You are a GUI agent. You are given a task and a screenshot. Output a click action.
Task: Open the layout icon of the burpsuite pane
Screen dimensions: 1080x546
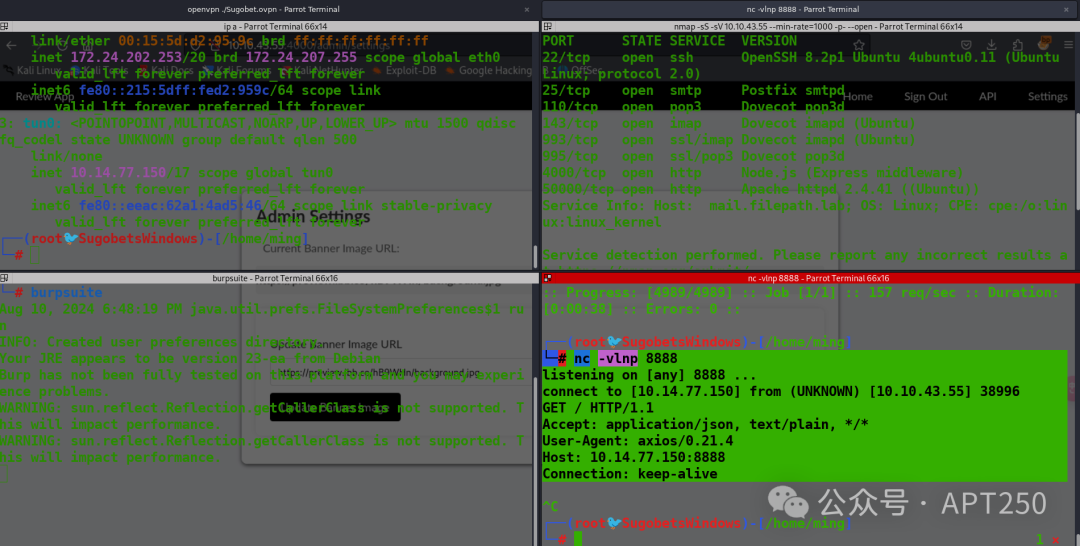coord(4,278)
